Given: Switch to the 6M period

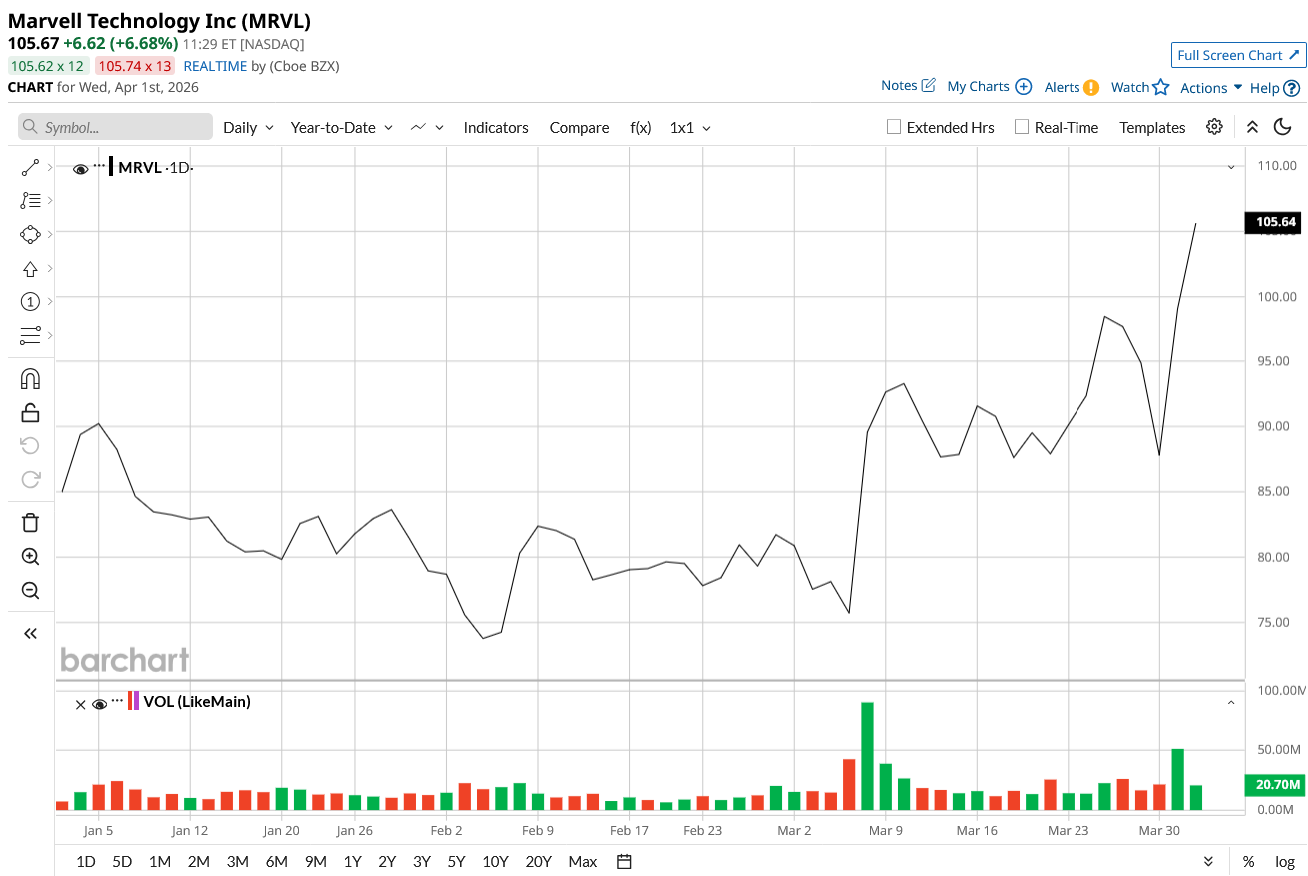Looking at the screenshot, I should [x=277, y=861].
